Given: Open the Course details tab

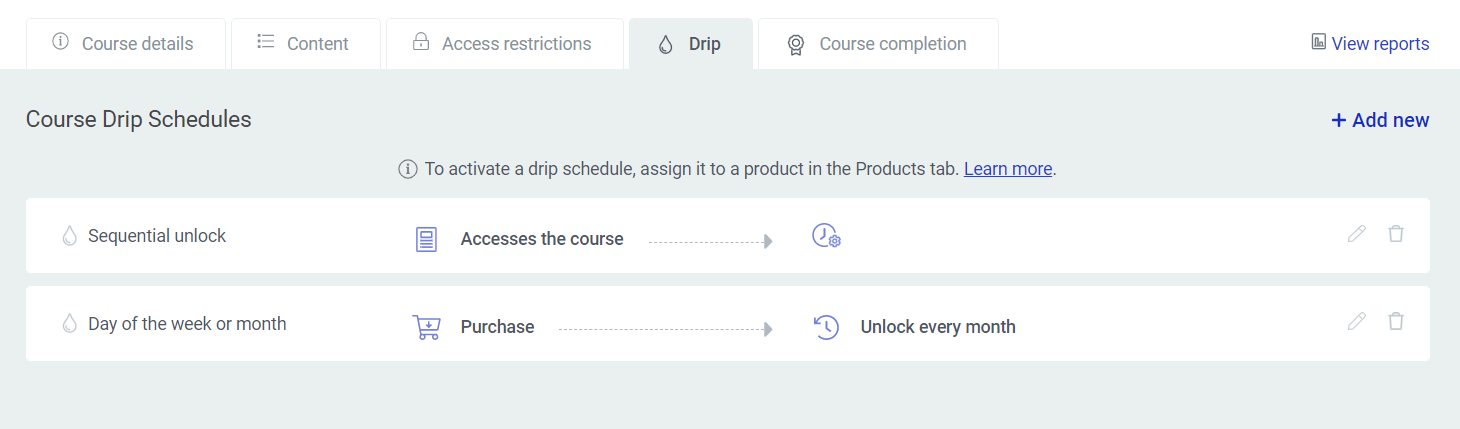Looking at the screenshot, I should click(x=126, y=44).
